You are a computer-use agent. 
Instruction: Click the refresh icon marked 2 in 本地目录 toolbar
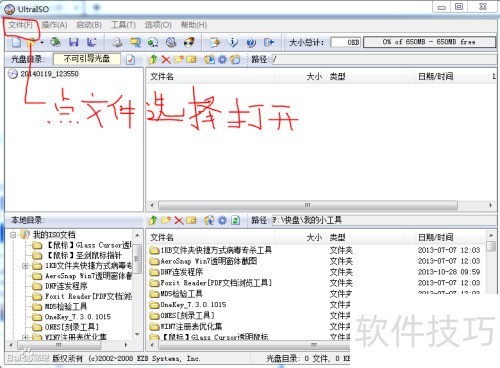tap(235, 220)
